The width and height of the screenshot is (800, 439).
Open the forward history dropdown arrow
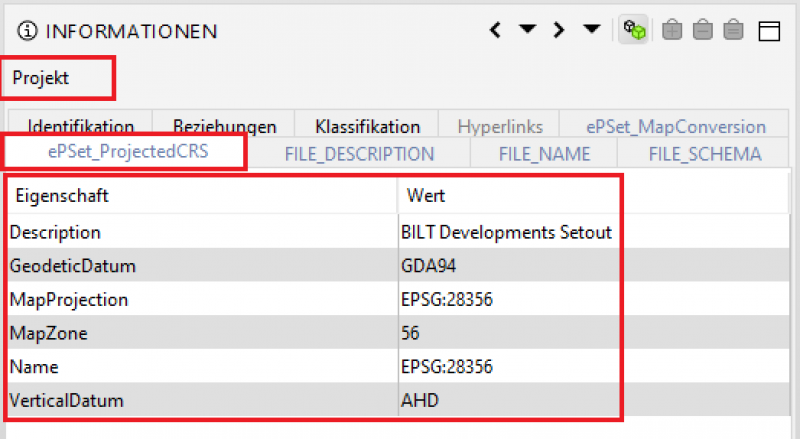click(592, 30)
